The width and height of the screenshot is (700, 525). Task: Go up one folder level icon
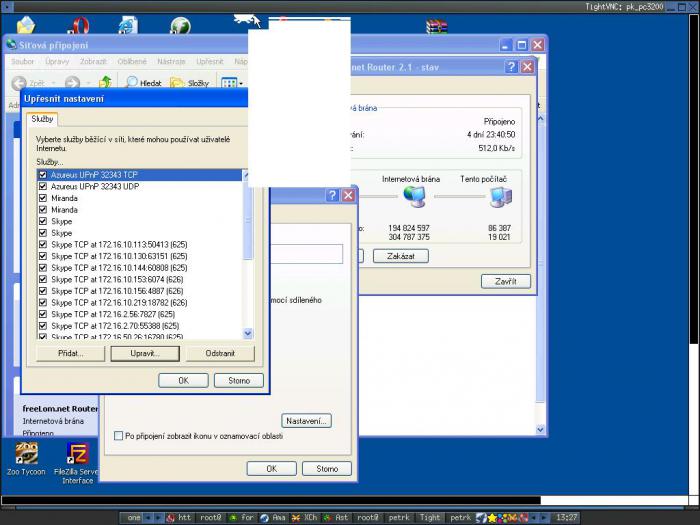coord(105,83)
